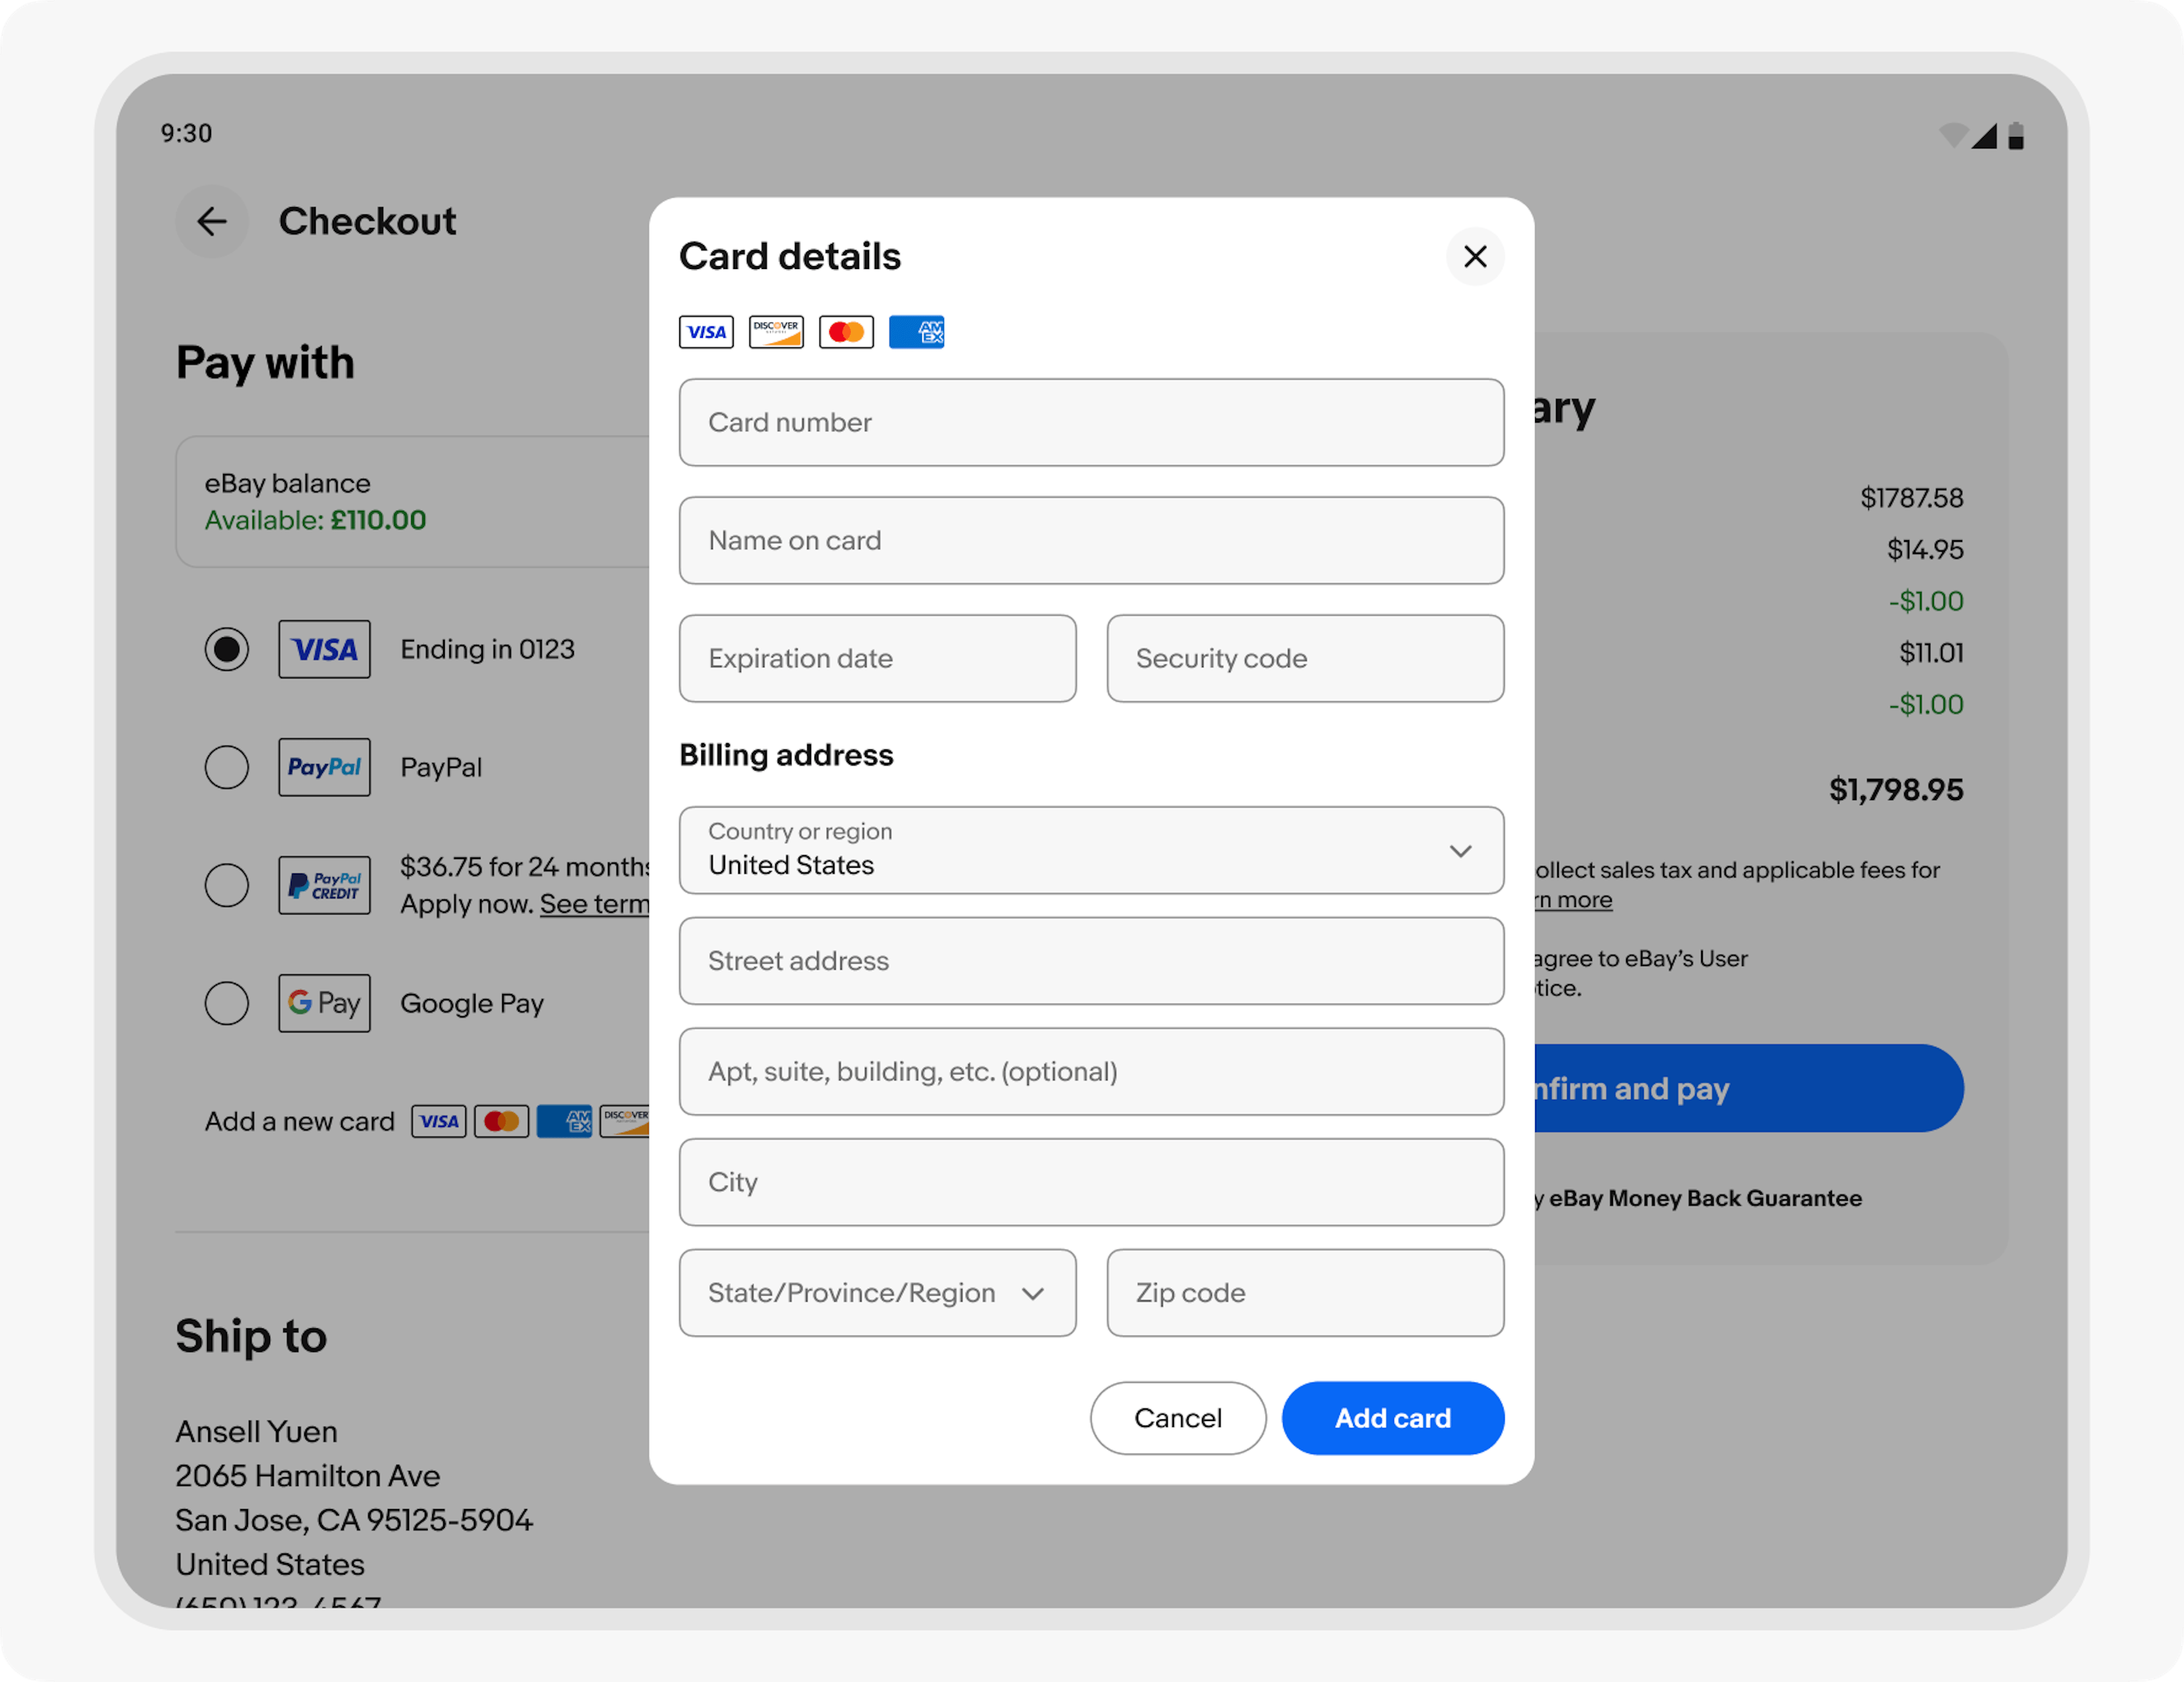Select the PayPal Credit radio option
The width and height of the screenshot is (2184, 1682).
(227, 885)
